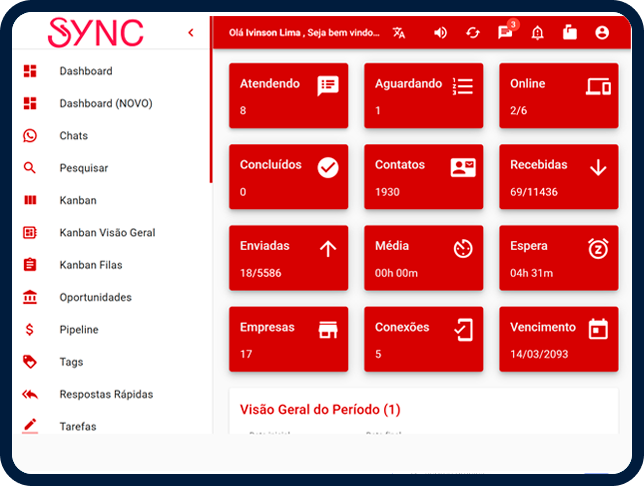This screenshot has height=486, width=644.
Task: Open the user profile account icon
Action: tap(602, 33)
